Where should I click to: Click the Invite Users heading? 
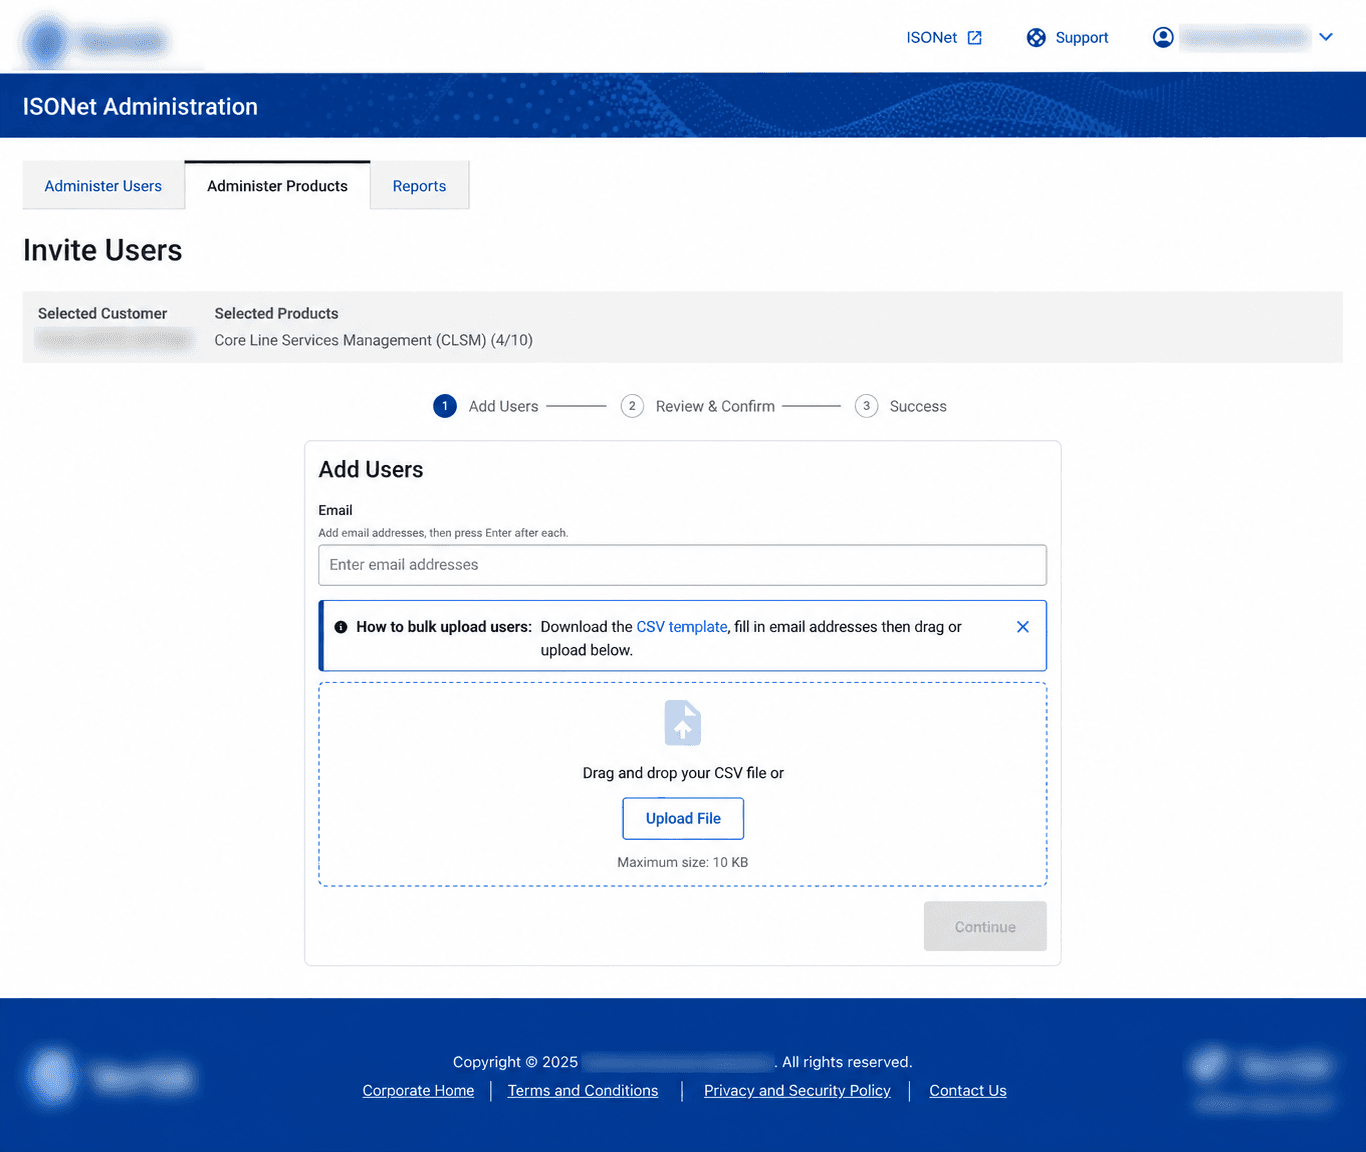click(103, 250)
